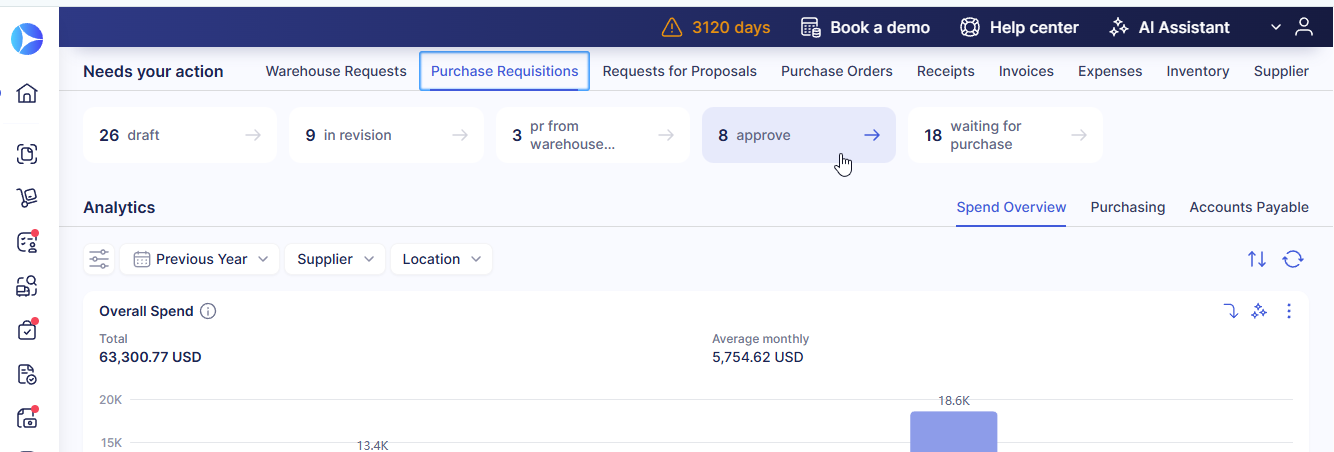
Task: Click Book a demo button
Action: (x=866, y=27)
